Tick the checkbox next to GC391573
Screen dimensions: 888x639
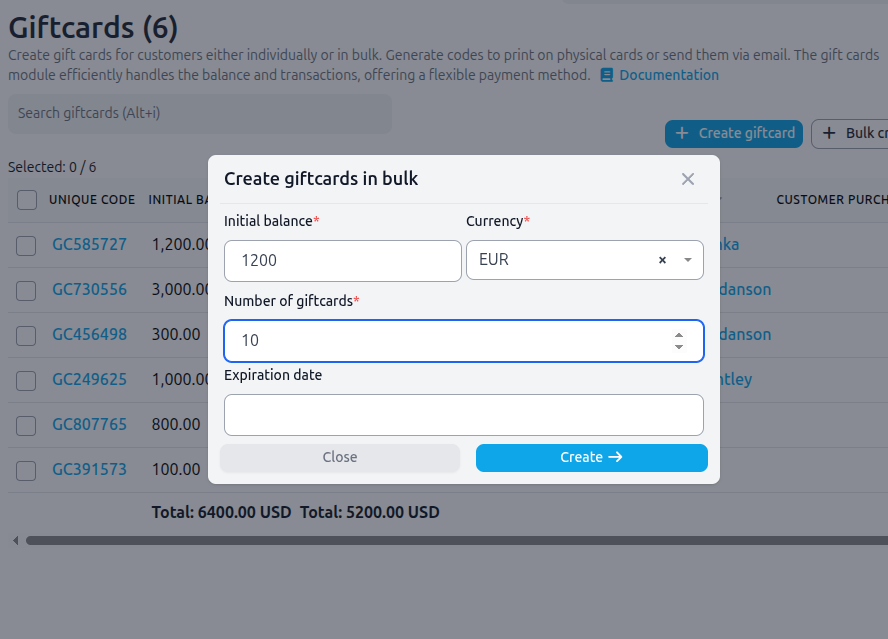pos(27,470)
